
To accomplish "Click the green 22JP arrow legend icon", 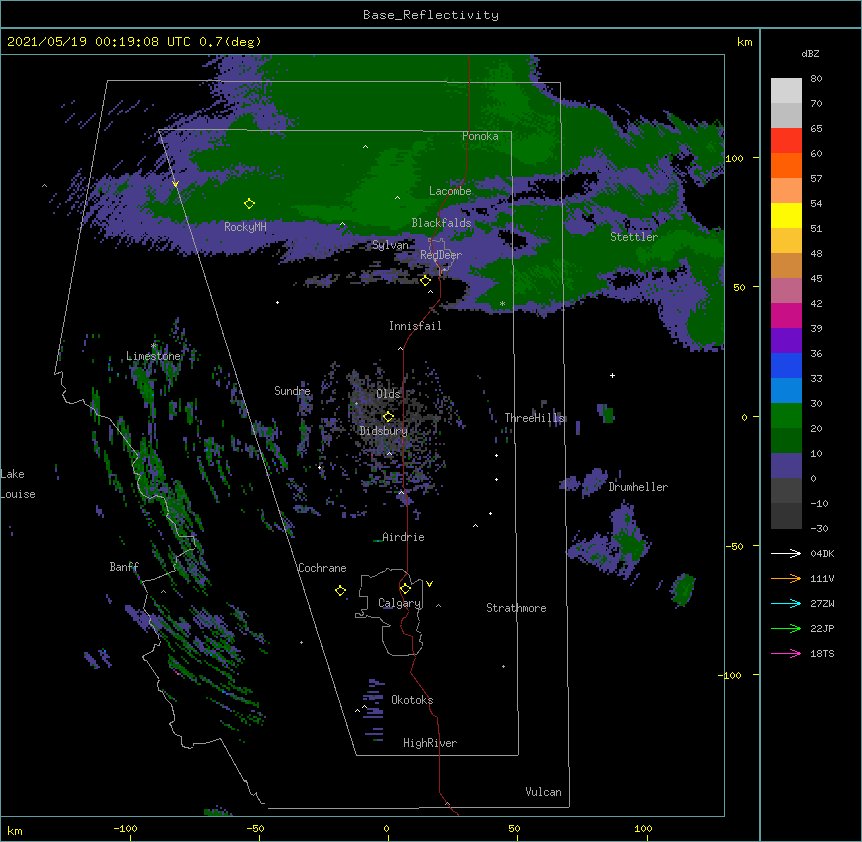I will (x=786, y=629).
